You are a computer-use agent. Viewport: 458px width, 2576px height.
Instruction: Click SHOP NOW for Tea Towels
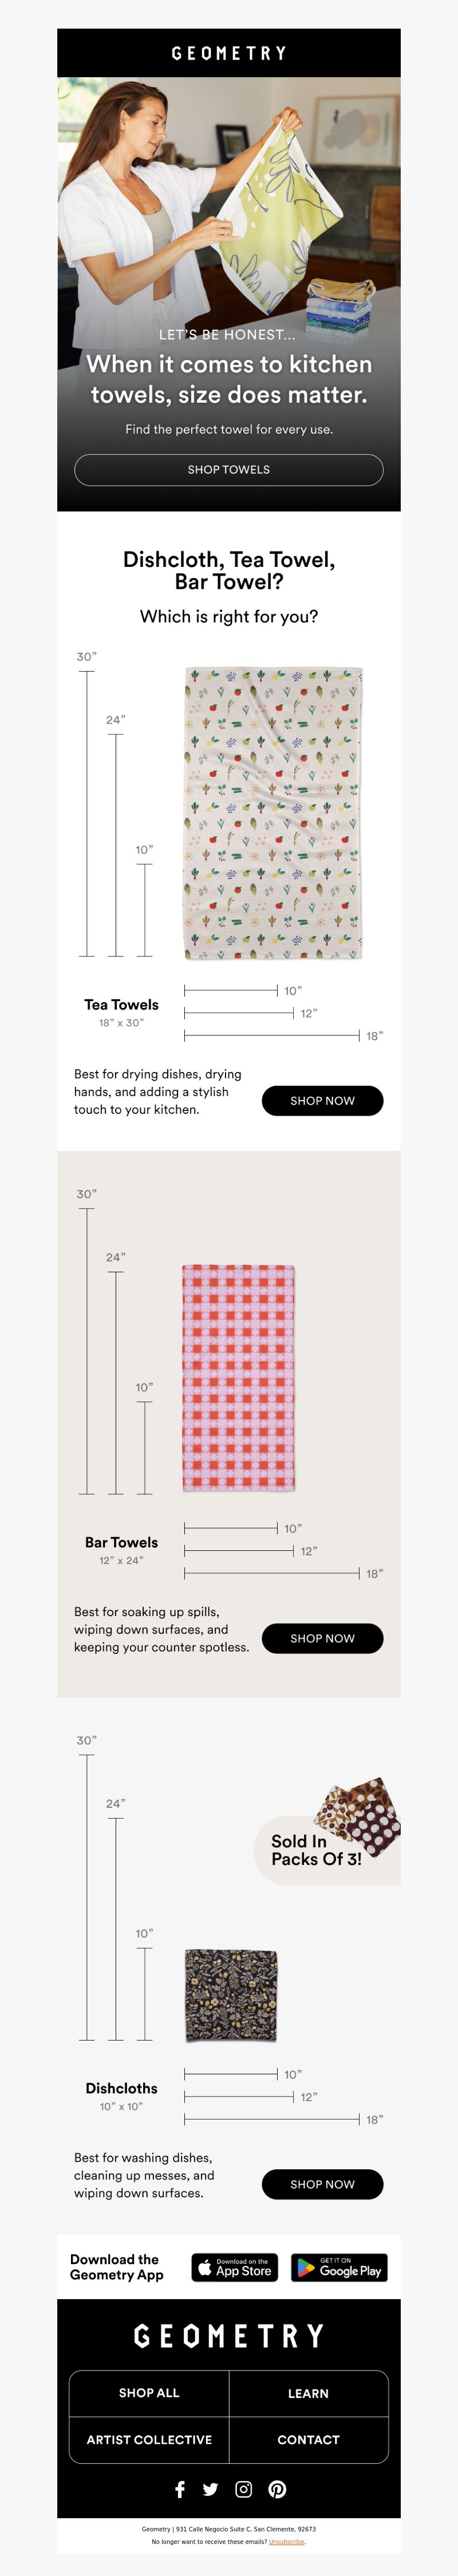pos(322,1100)
